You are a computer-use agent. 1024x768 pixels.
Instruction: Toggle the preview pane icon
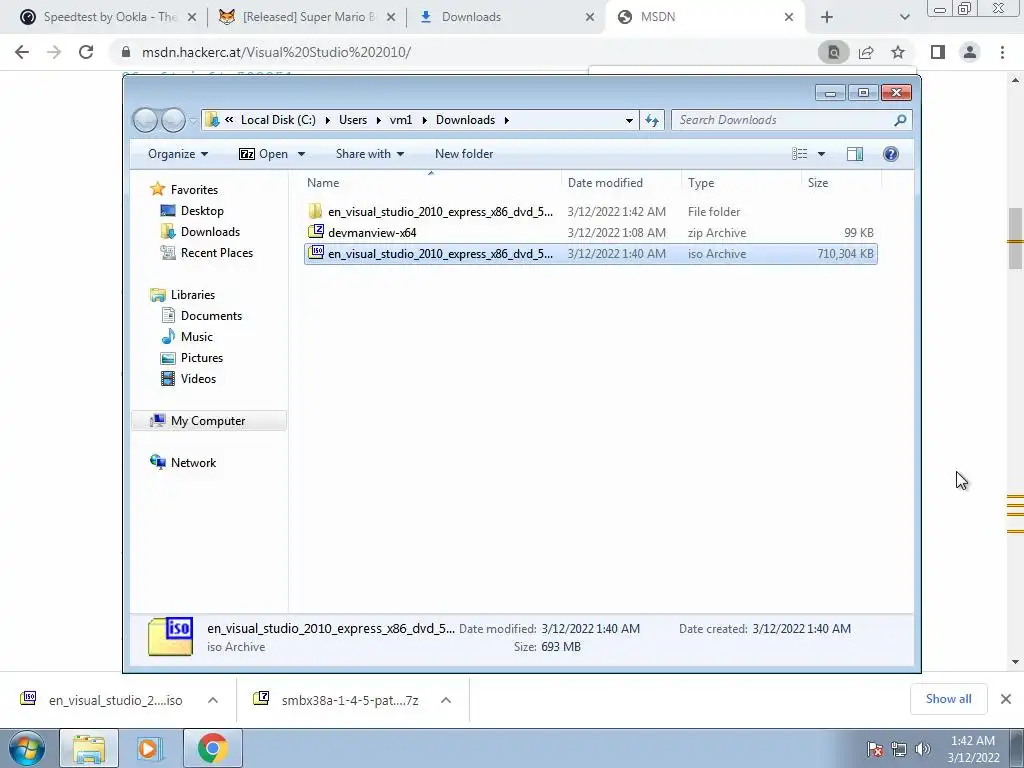[x=855, y=154]
